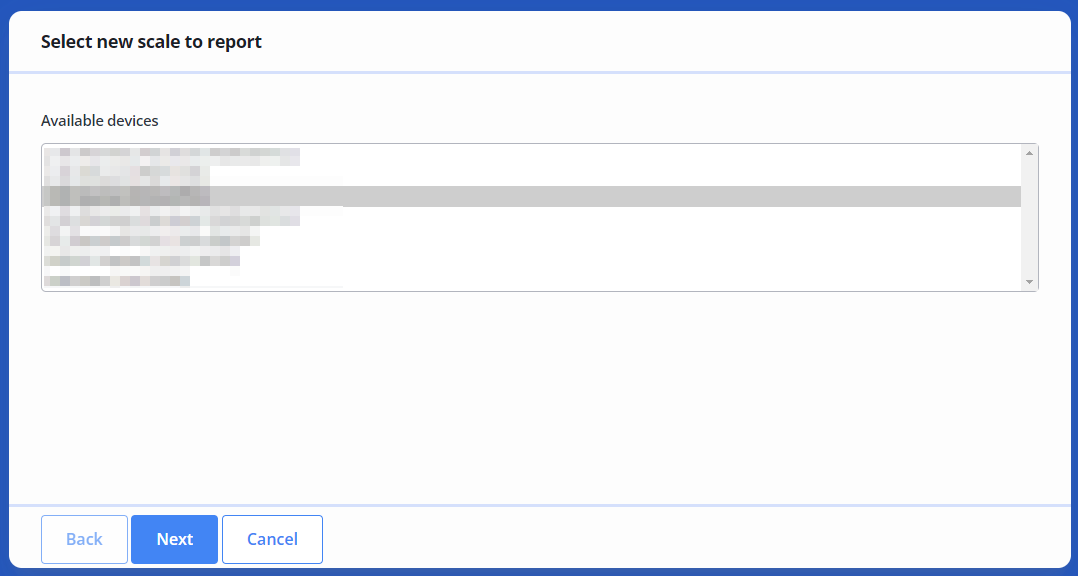1078x576 pixels.
Task: Go back using the Back button
Action: click(x=84, y=539)
